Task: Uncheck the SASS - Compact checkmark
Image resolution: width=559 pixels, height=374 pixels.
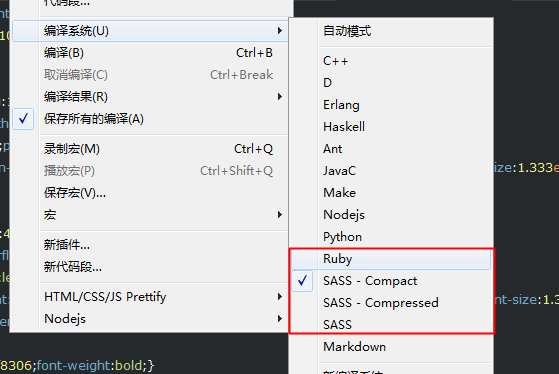Action: tap(302, 281)
